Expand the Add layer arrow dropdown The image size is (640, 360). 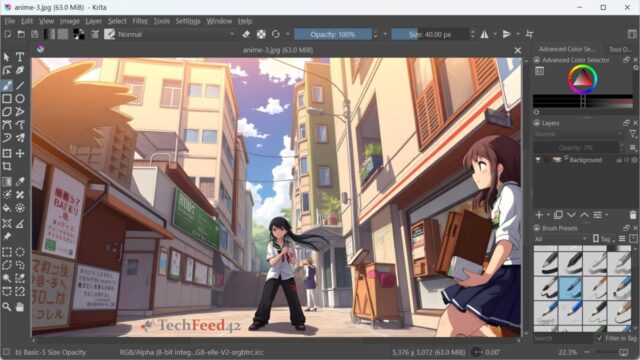(x=548, y=215)
